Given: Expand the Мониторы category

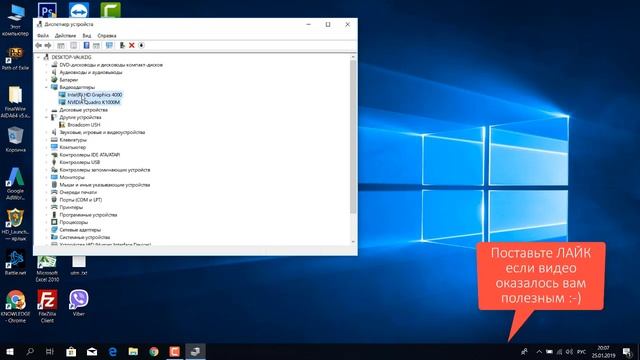Looking at the screenshot, I should [47, 177].
